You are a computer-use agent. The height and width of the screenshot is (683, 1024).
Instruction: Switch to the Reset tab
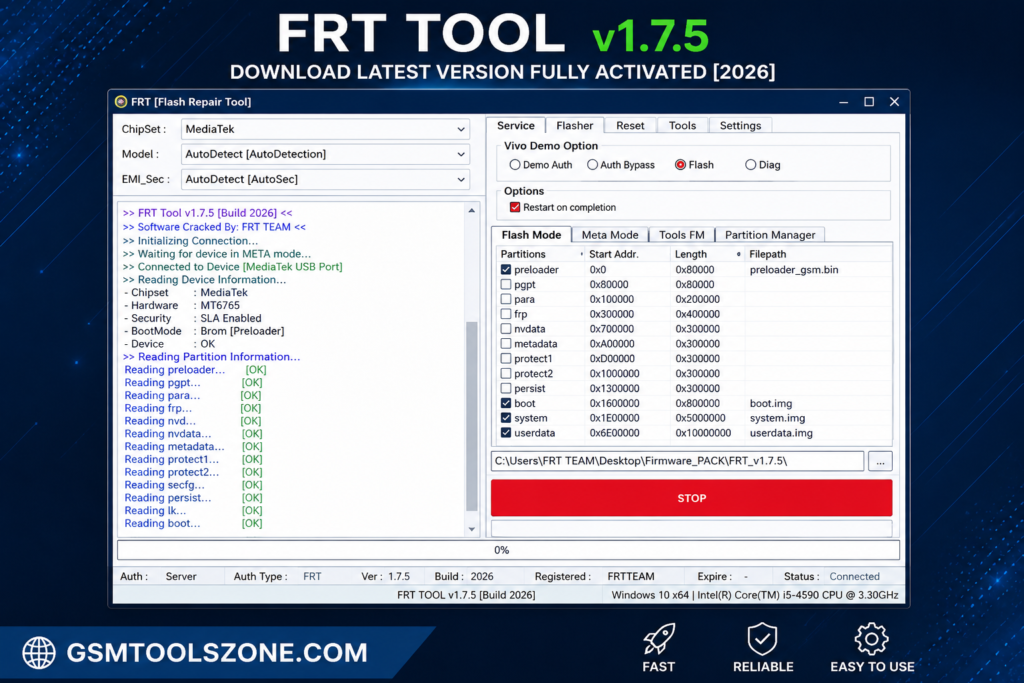pos(630,125)
